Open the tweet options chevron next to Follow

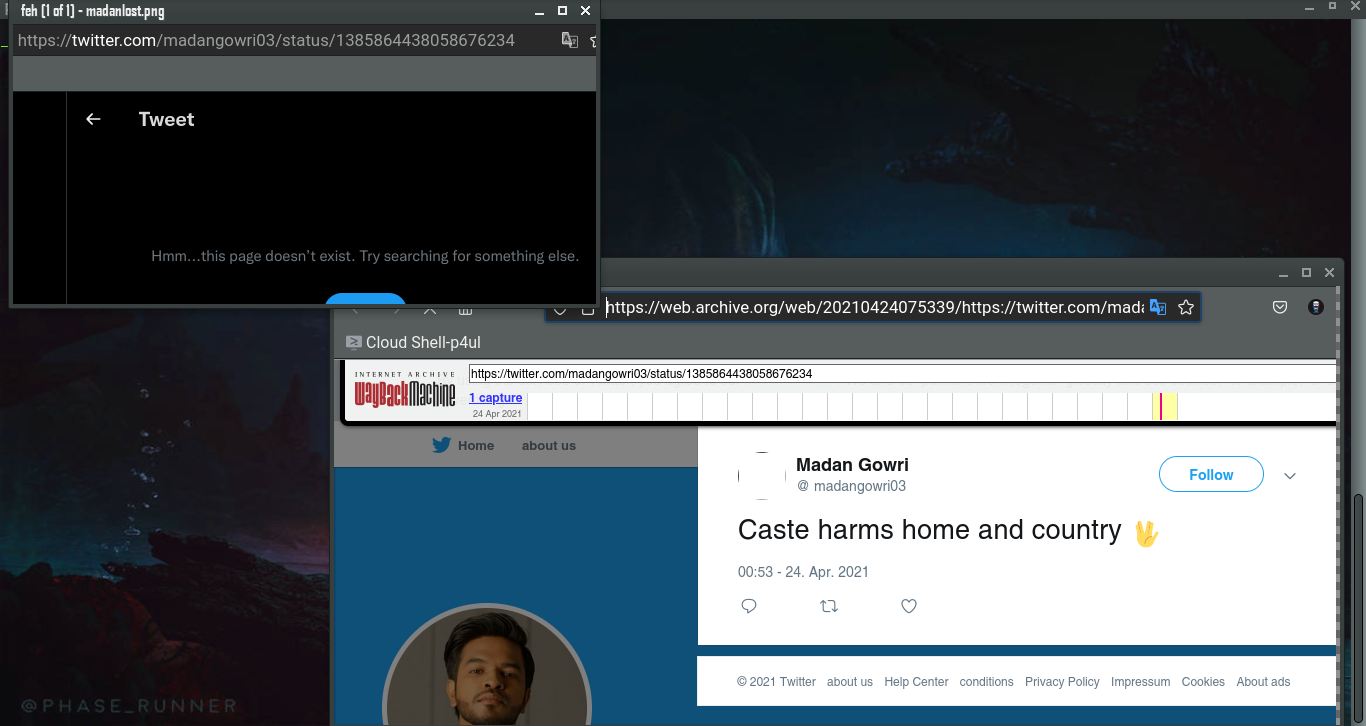tap(1290, 476)
